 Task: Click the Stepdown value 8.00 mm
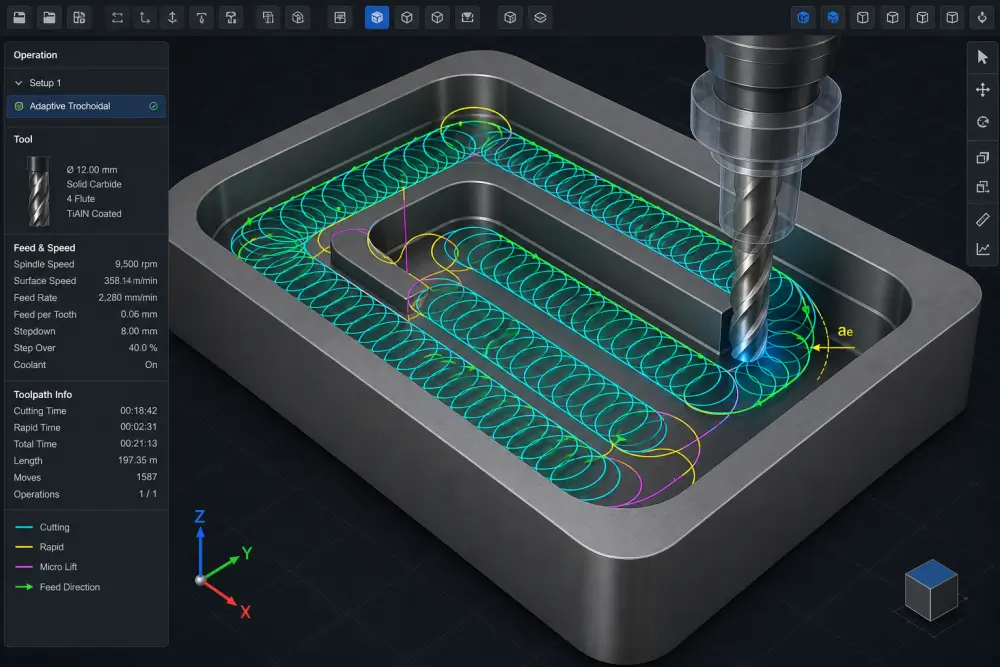coord(139,332)
